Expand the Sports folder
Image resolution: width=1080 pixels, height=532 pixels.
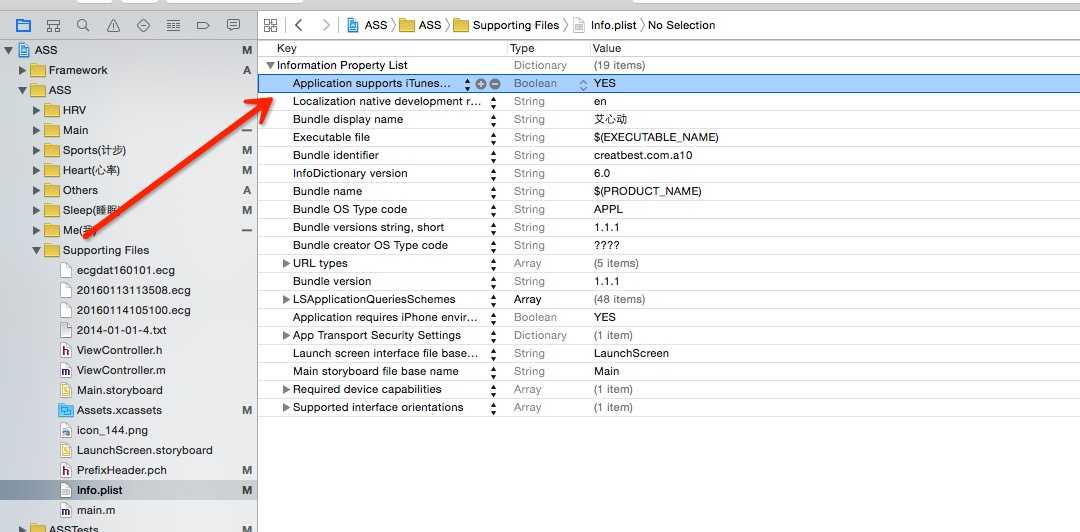click(x=37, y=150)
